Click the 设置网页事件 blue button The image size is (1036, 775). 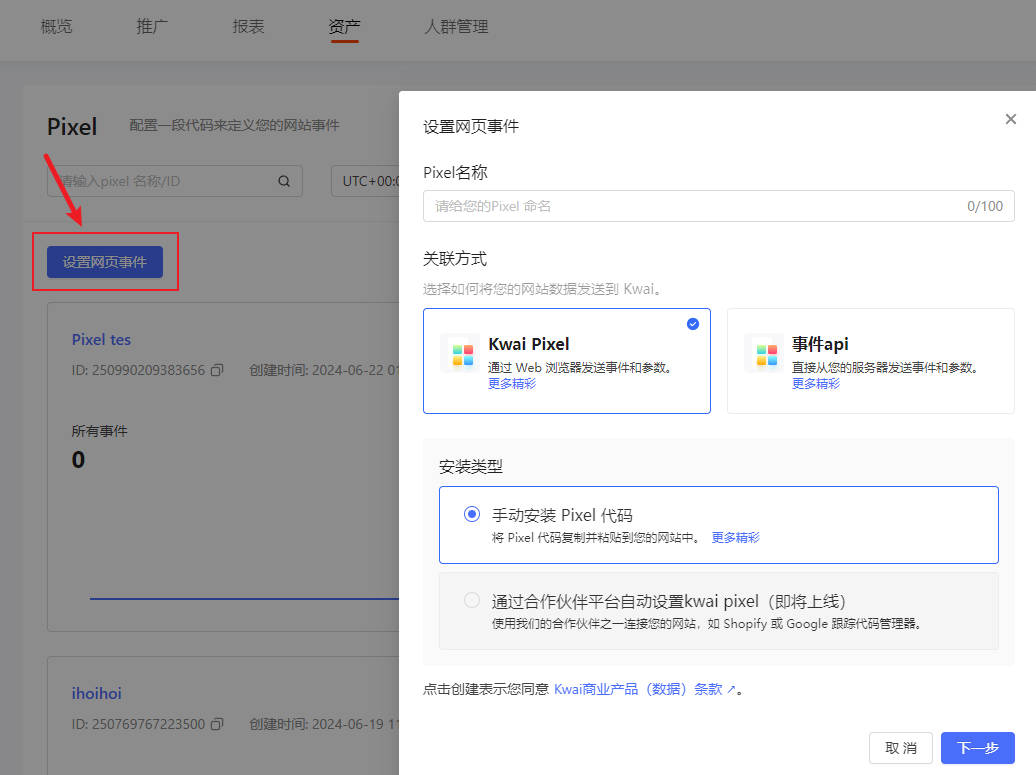point(105,262)
